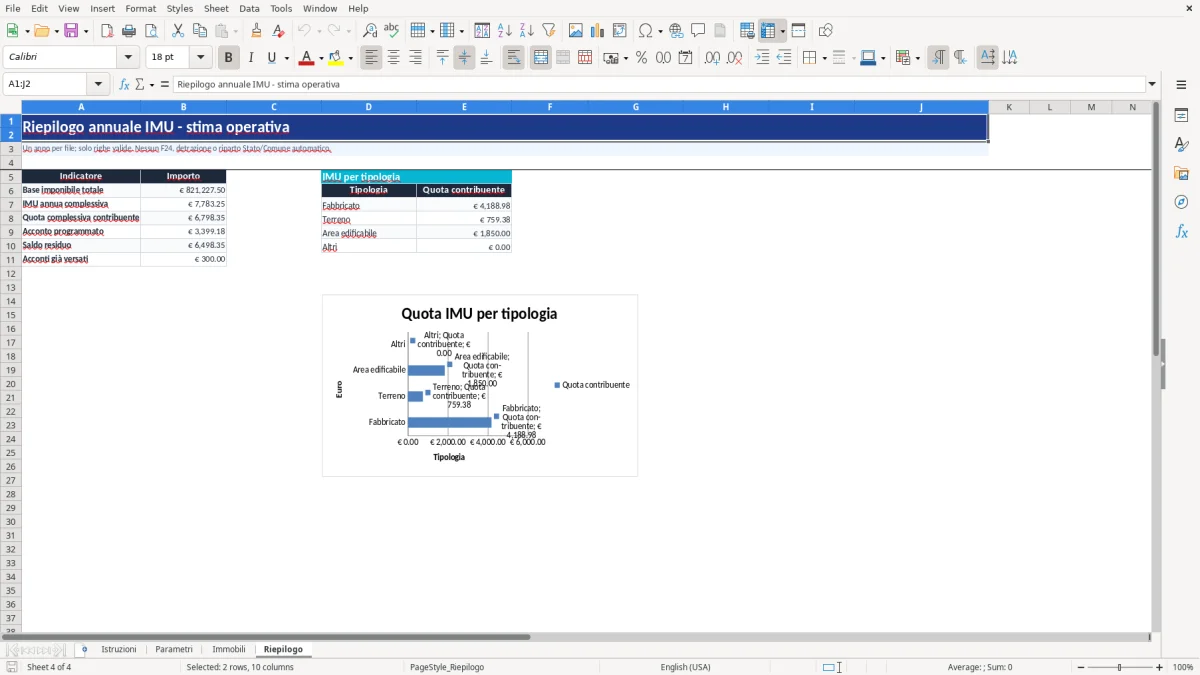This screenshot has height=675, width=1200.
Task: Click the Copy icon
Action: (x=200, y=31)
